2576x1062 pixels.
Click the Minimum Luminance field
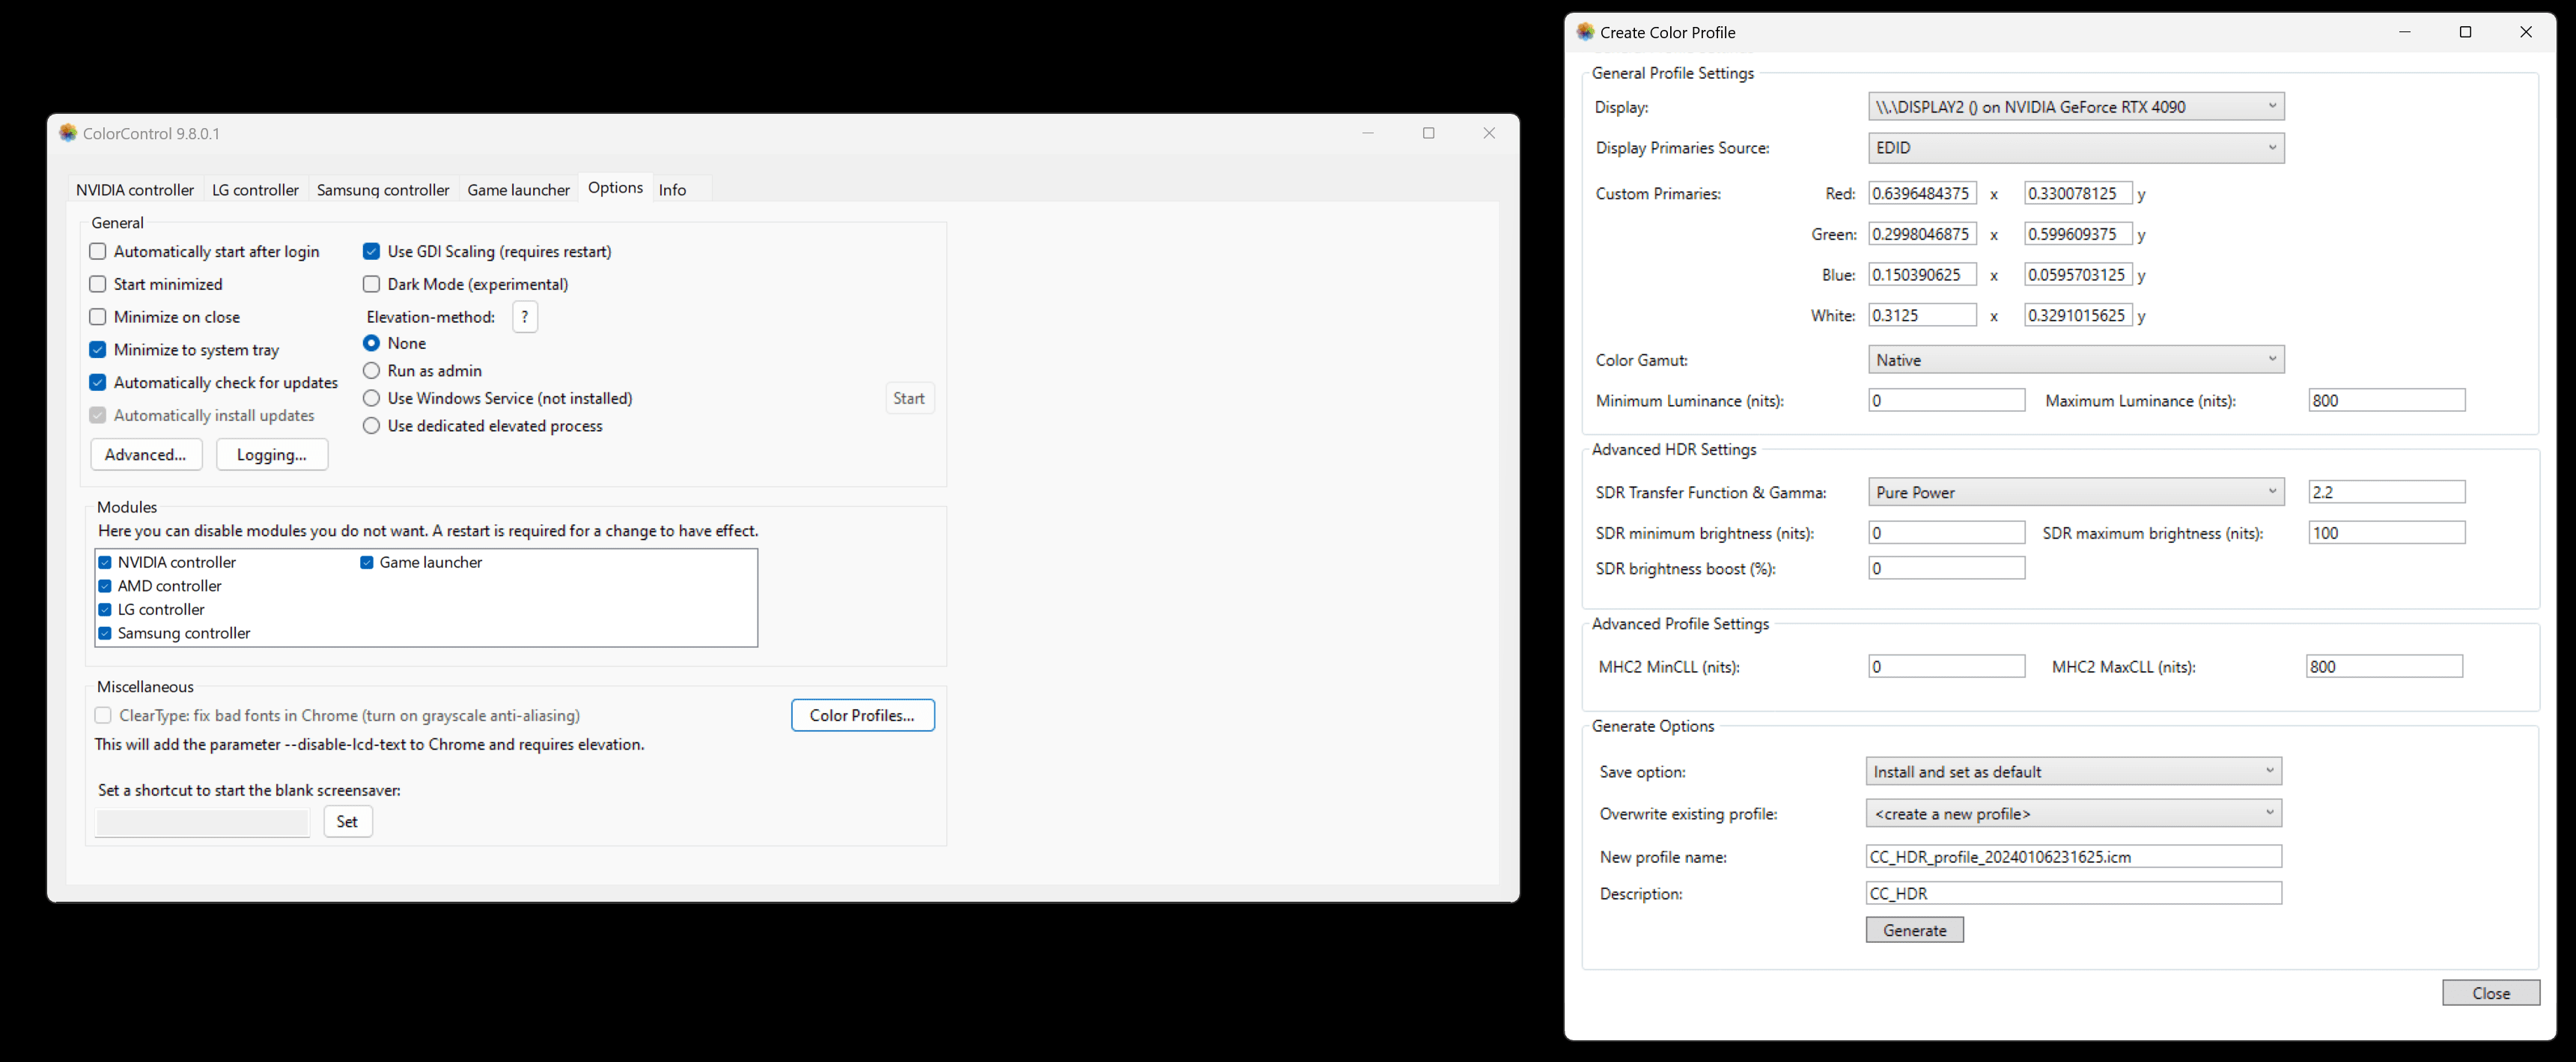1946,401
